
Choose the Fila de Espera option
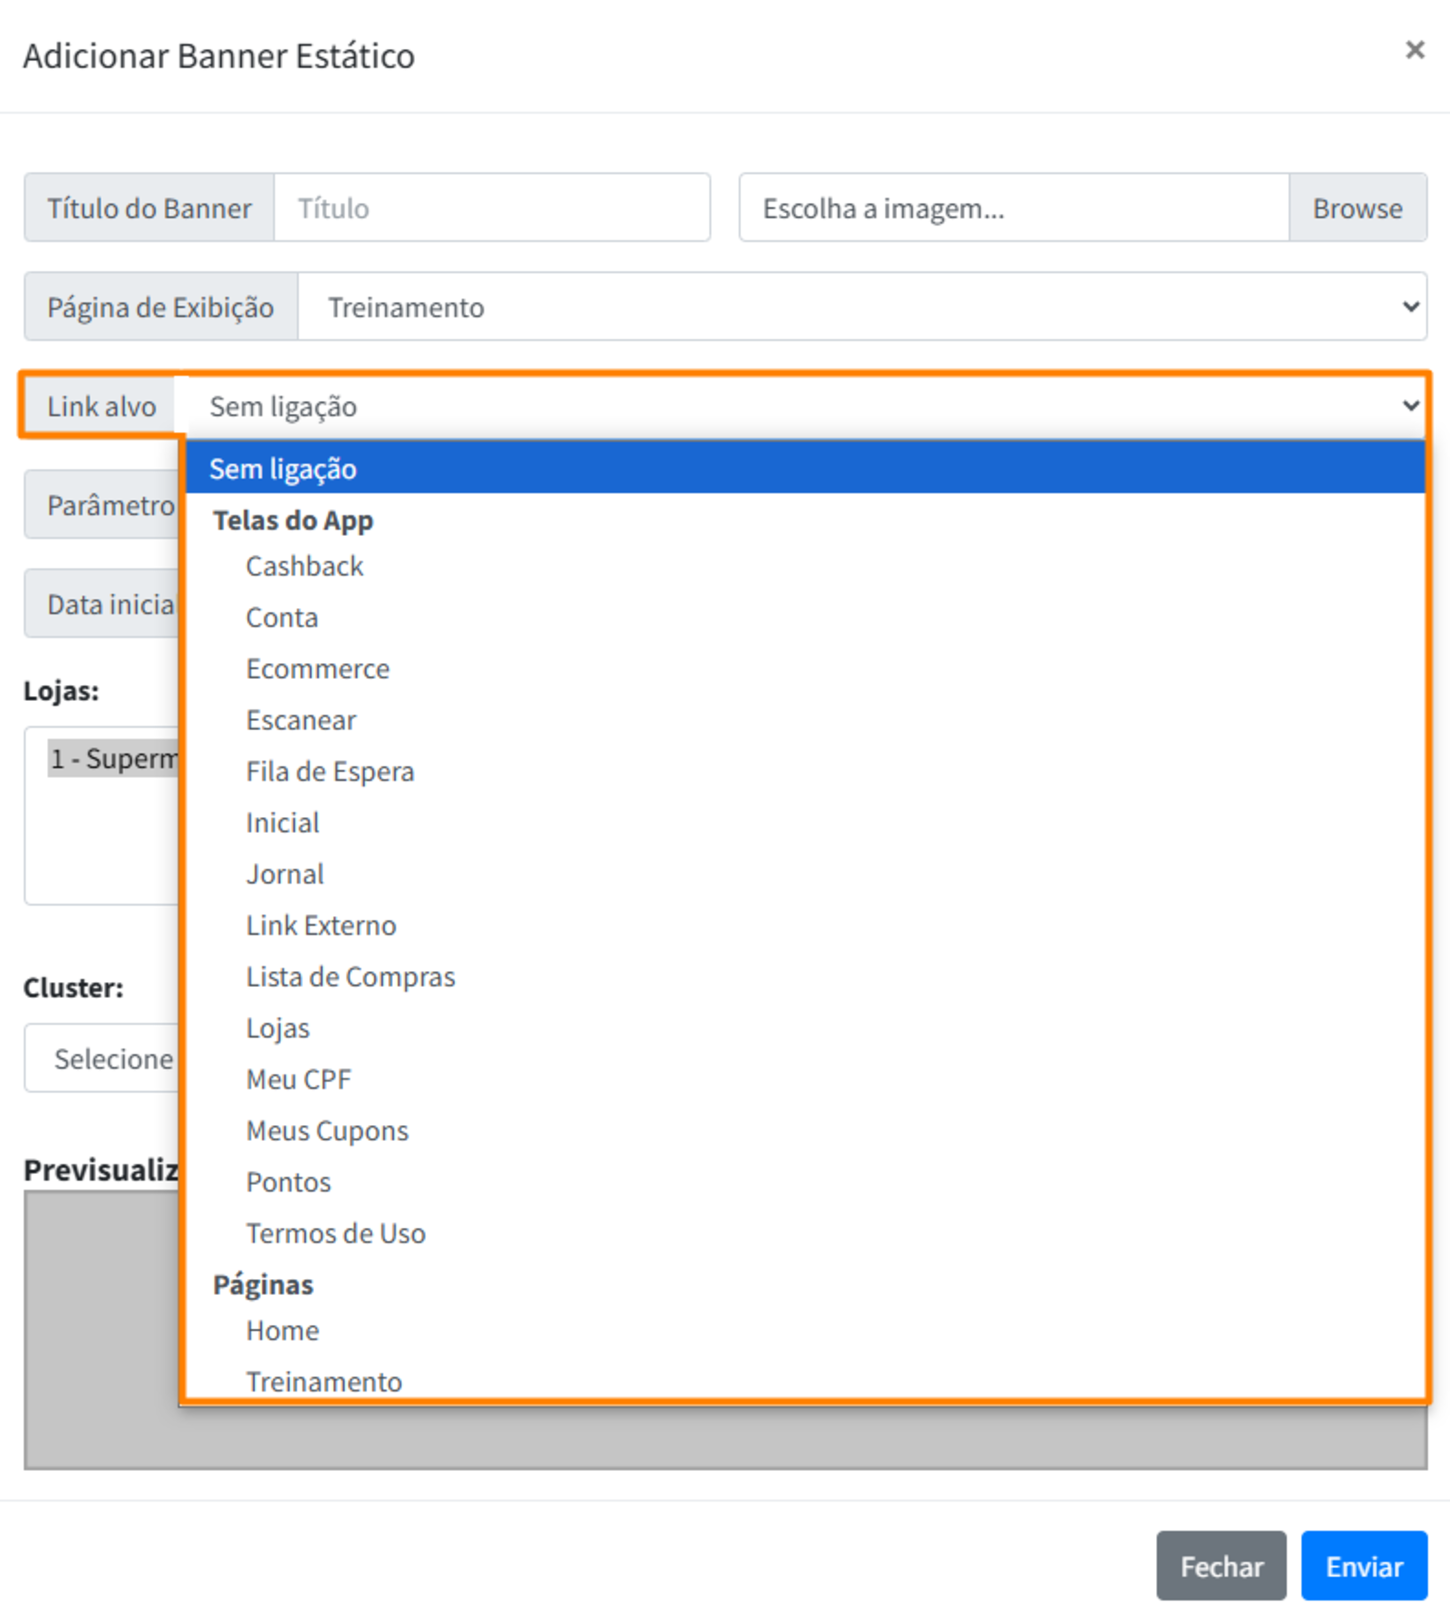[330, 771]
